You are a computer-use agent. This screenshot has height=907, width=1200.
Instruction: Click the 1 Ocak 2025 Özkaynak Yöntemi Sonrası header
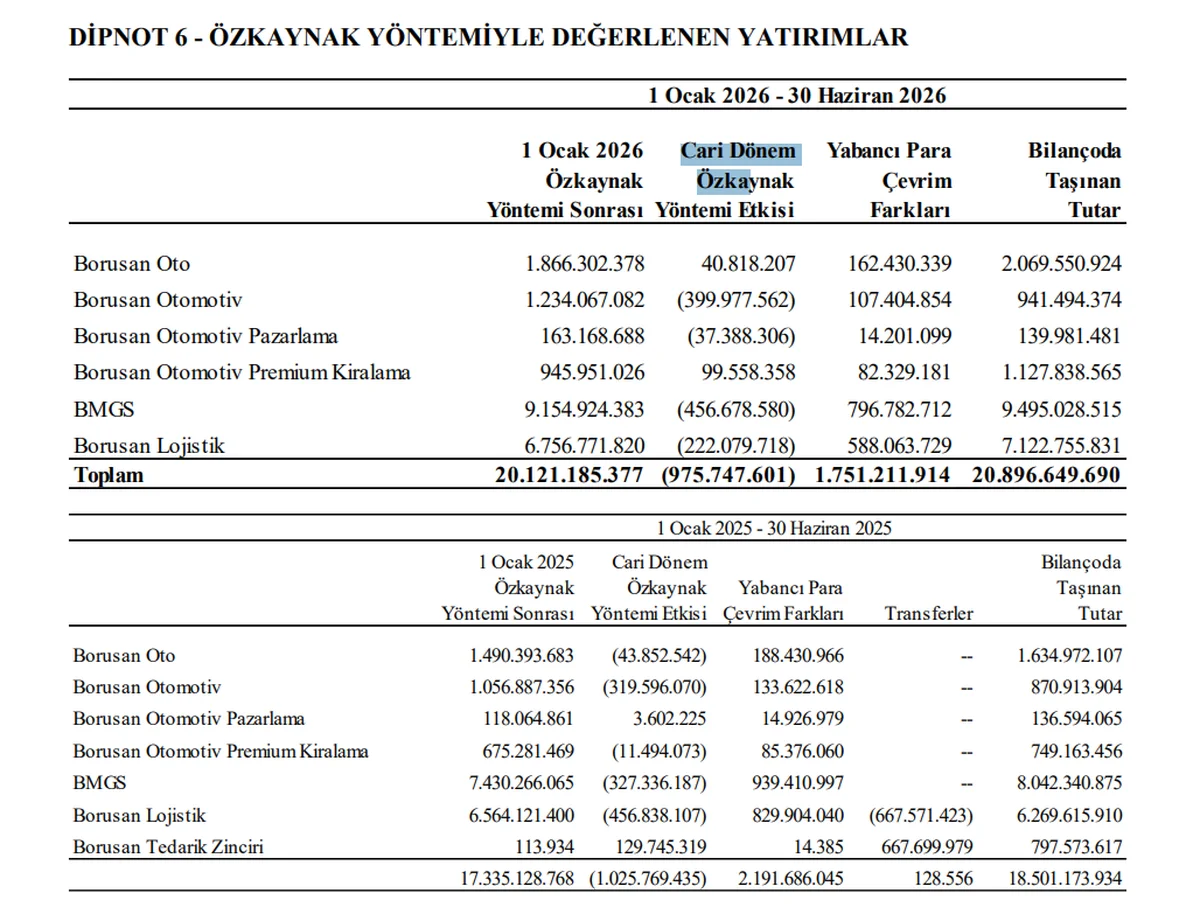click(x=508, y=588)
